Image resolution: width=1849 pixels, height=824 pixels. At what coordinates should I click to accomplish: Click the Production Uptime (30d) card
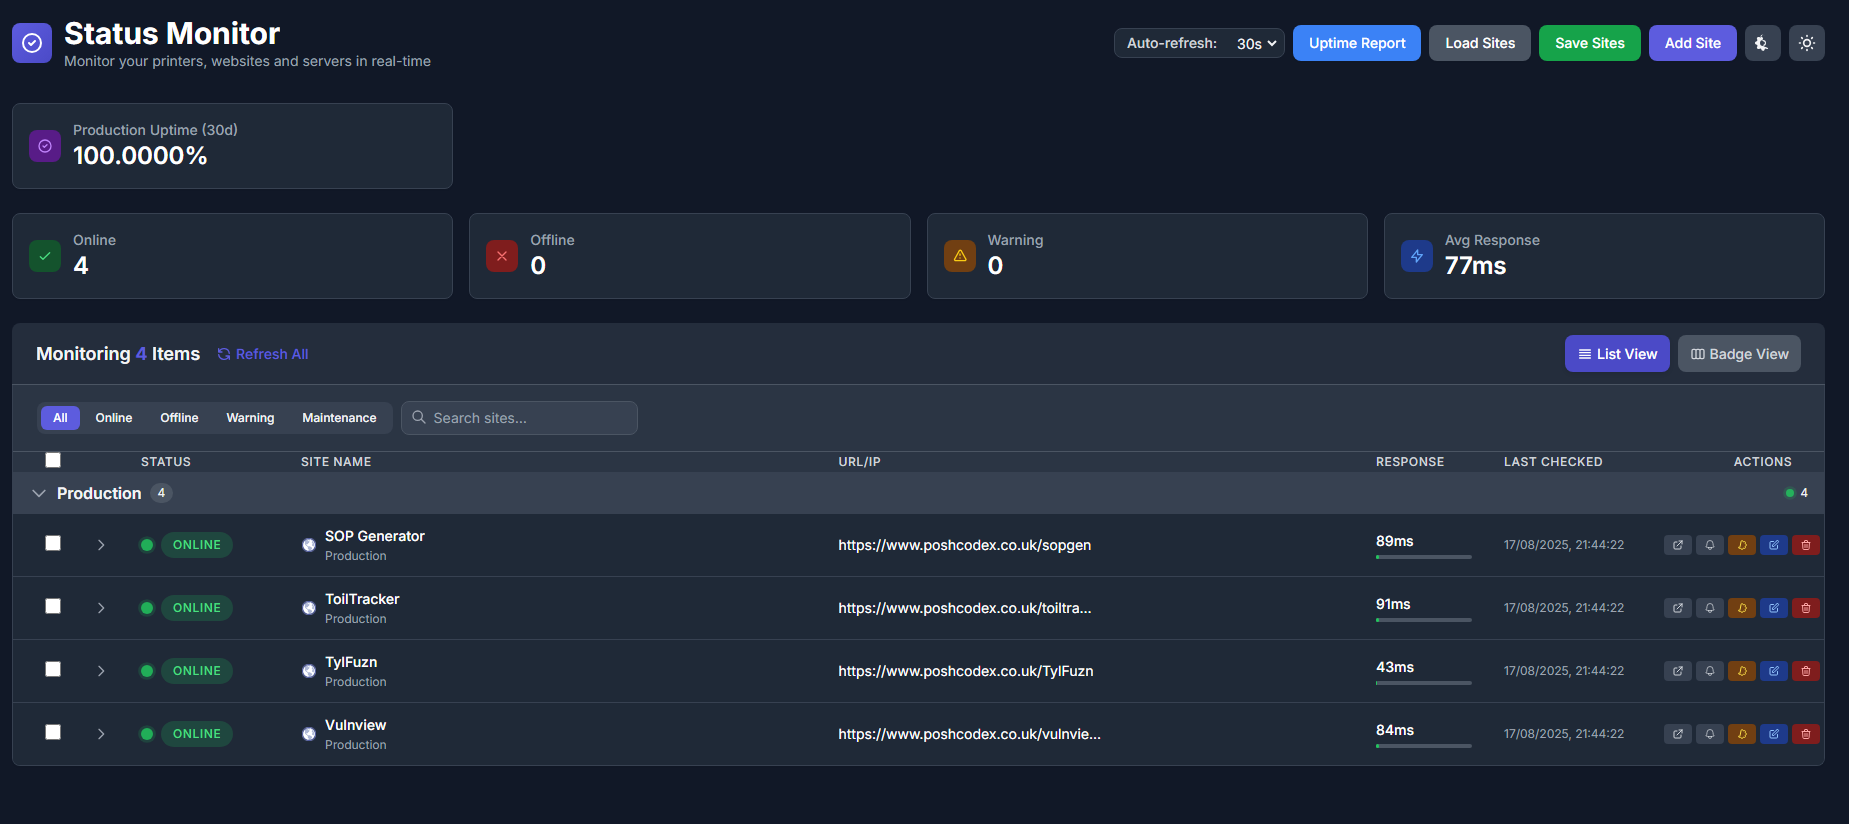click(x=232, y=146)
